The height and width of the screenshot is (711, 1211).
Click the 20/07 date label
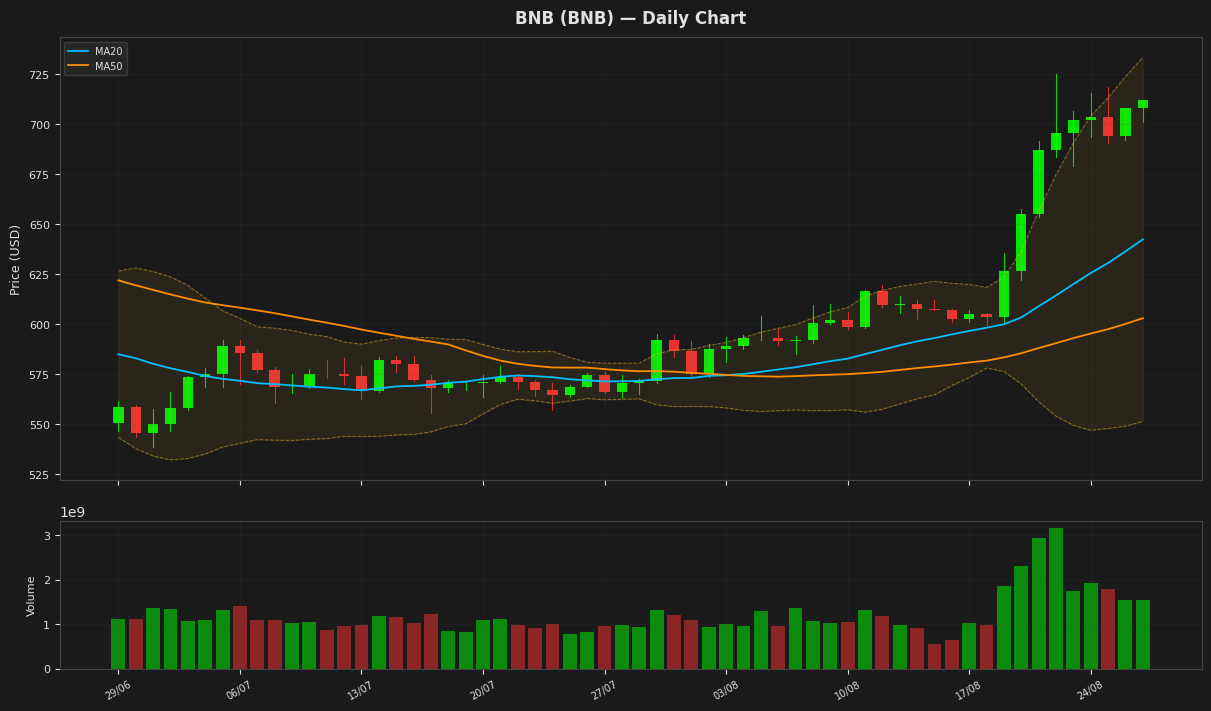[x=482, y=690]
